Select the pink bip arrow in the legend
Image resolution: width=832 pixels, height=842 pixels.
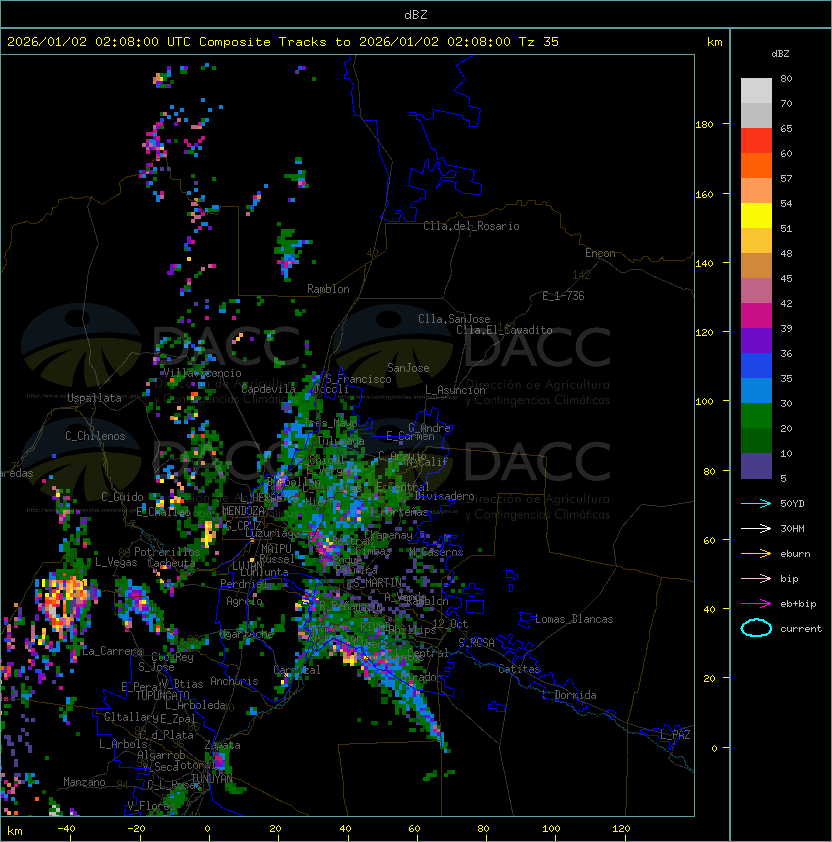(x=756, y=578)
